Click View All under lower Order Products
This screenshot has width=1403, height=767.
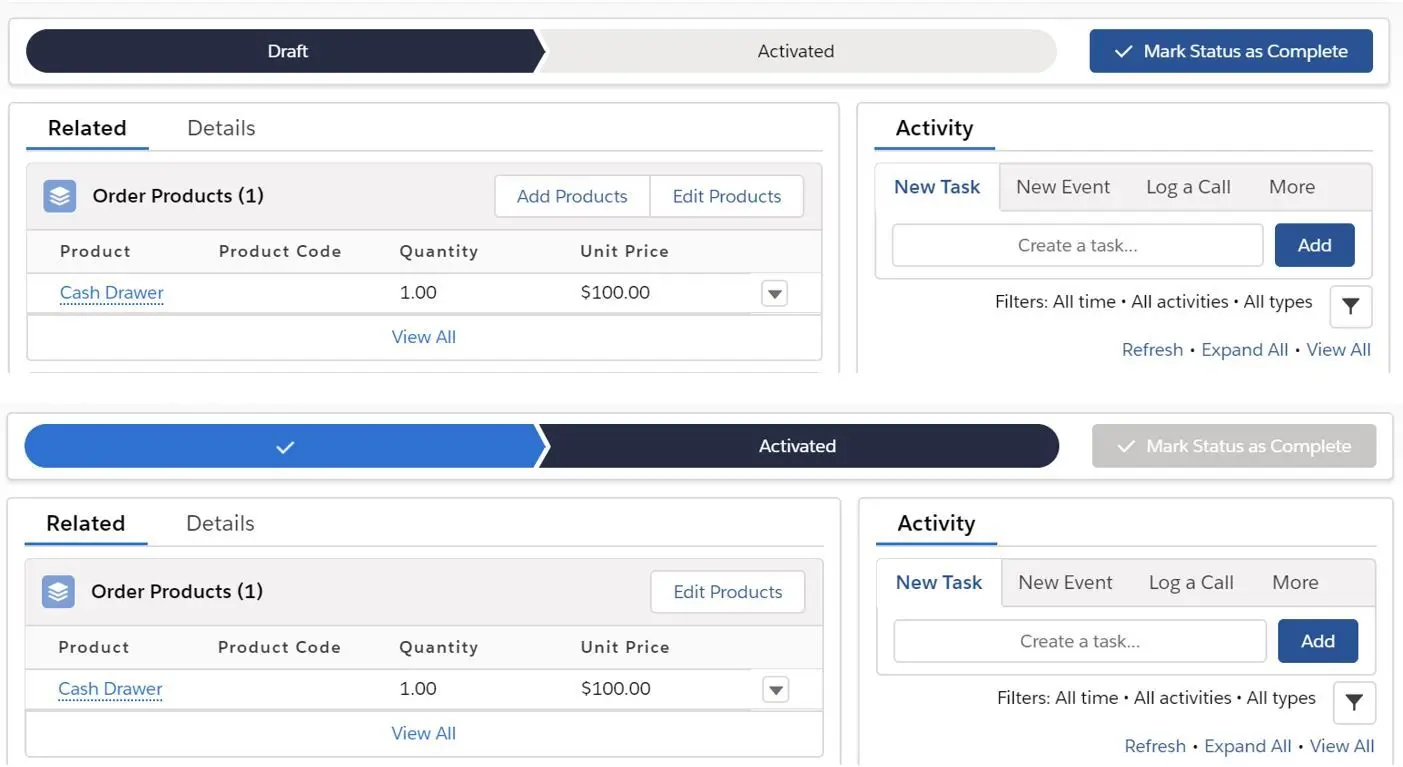pyautogui.click(x=424, y=733)
